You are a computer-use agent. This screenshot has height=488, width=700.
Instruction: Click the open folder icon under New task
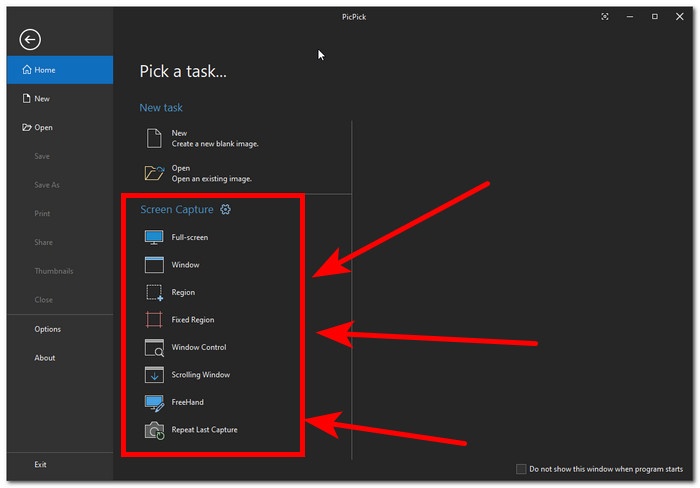click(x=154, y=173)
